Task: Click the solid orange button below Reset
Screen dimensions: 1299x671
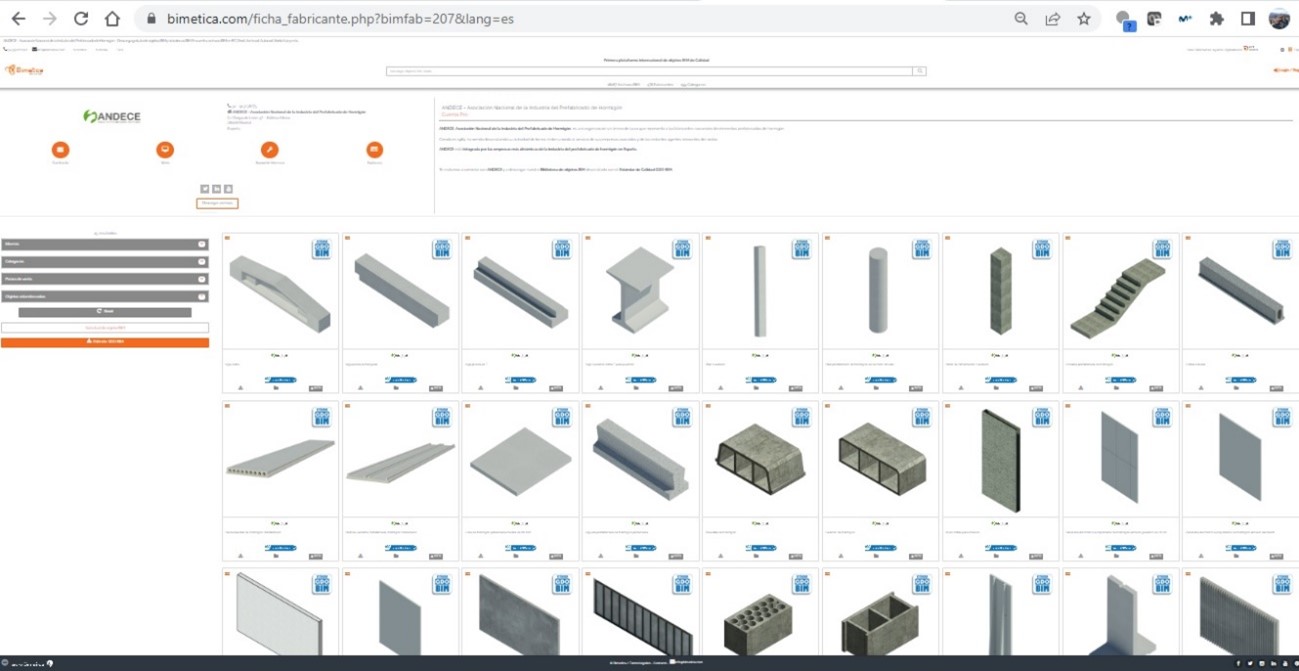Action: click(x=105, y=342)
